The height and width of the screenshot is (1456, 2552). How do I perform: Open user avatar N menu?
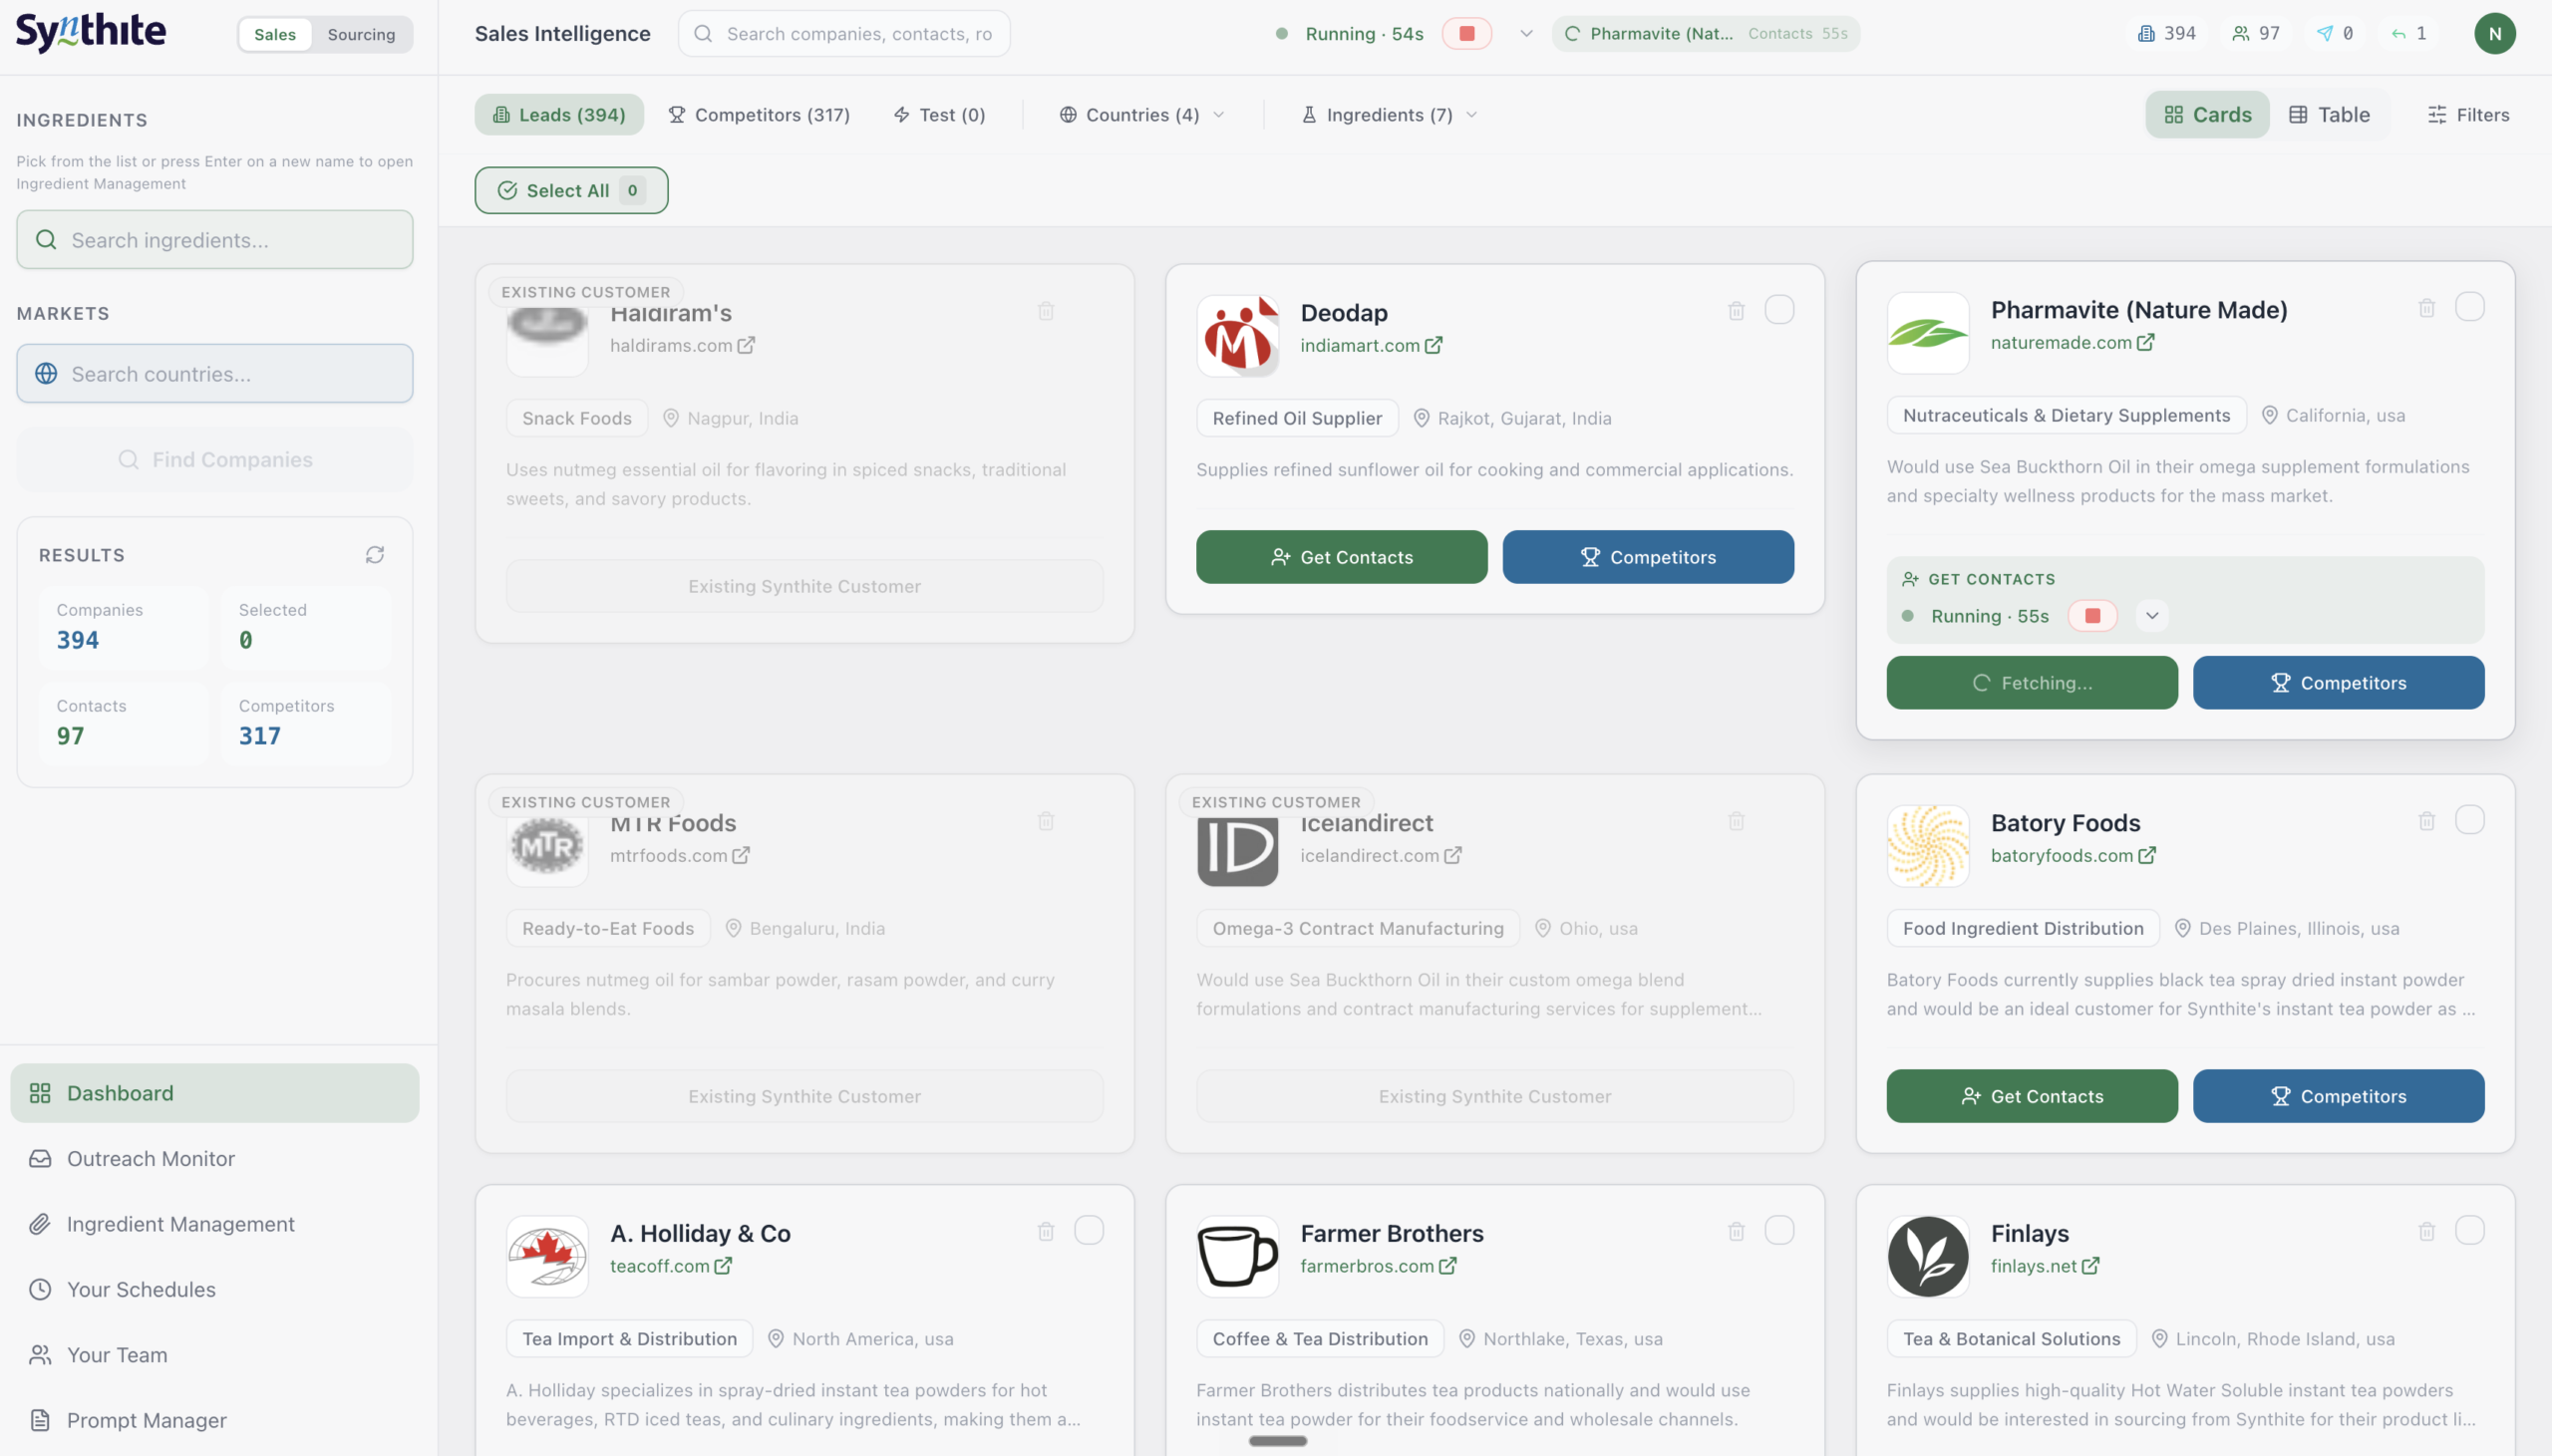click(2495, 33)
